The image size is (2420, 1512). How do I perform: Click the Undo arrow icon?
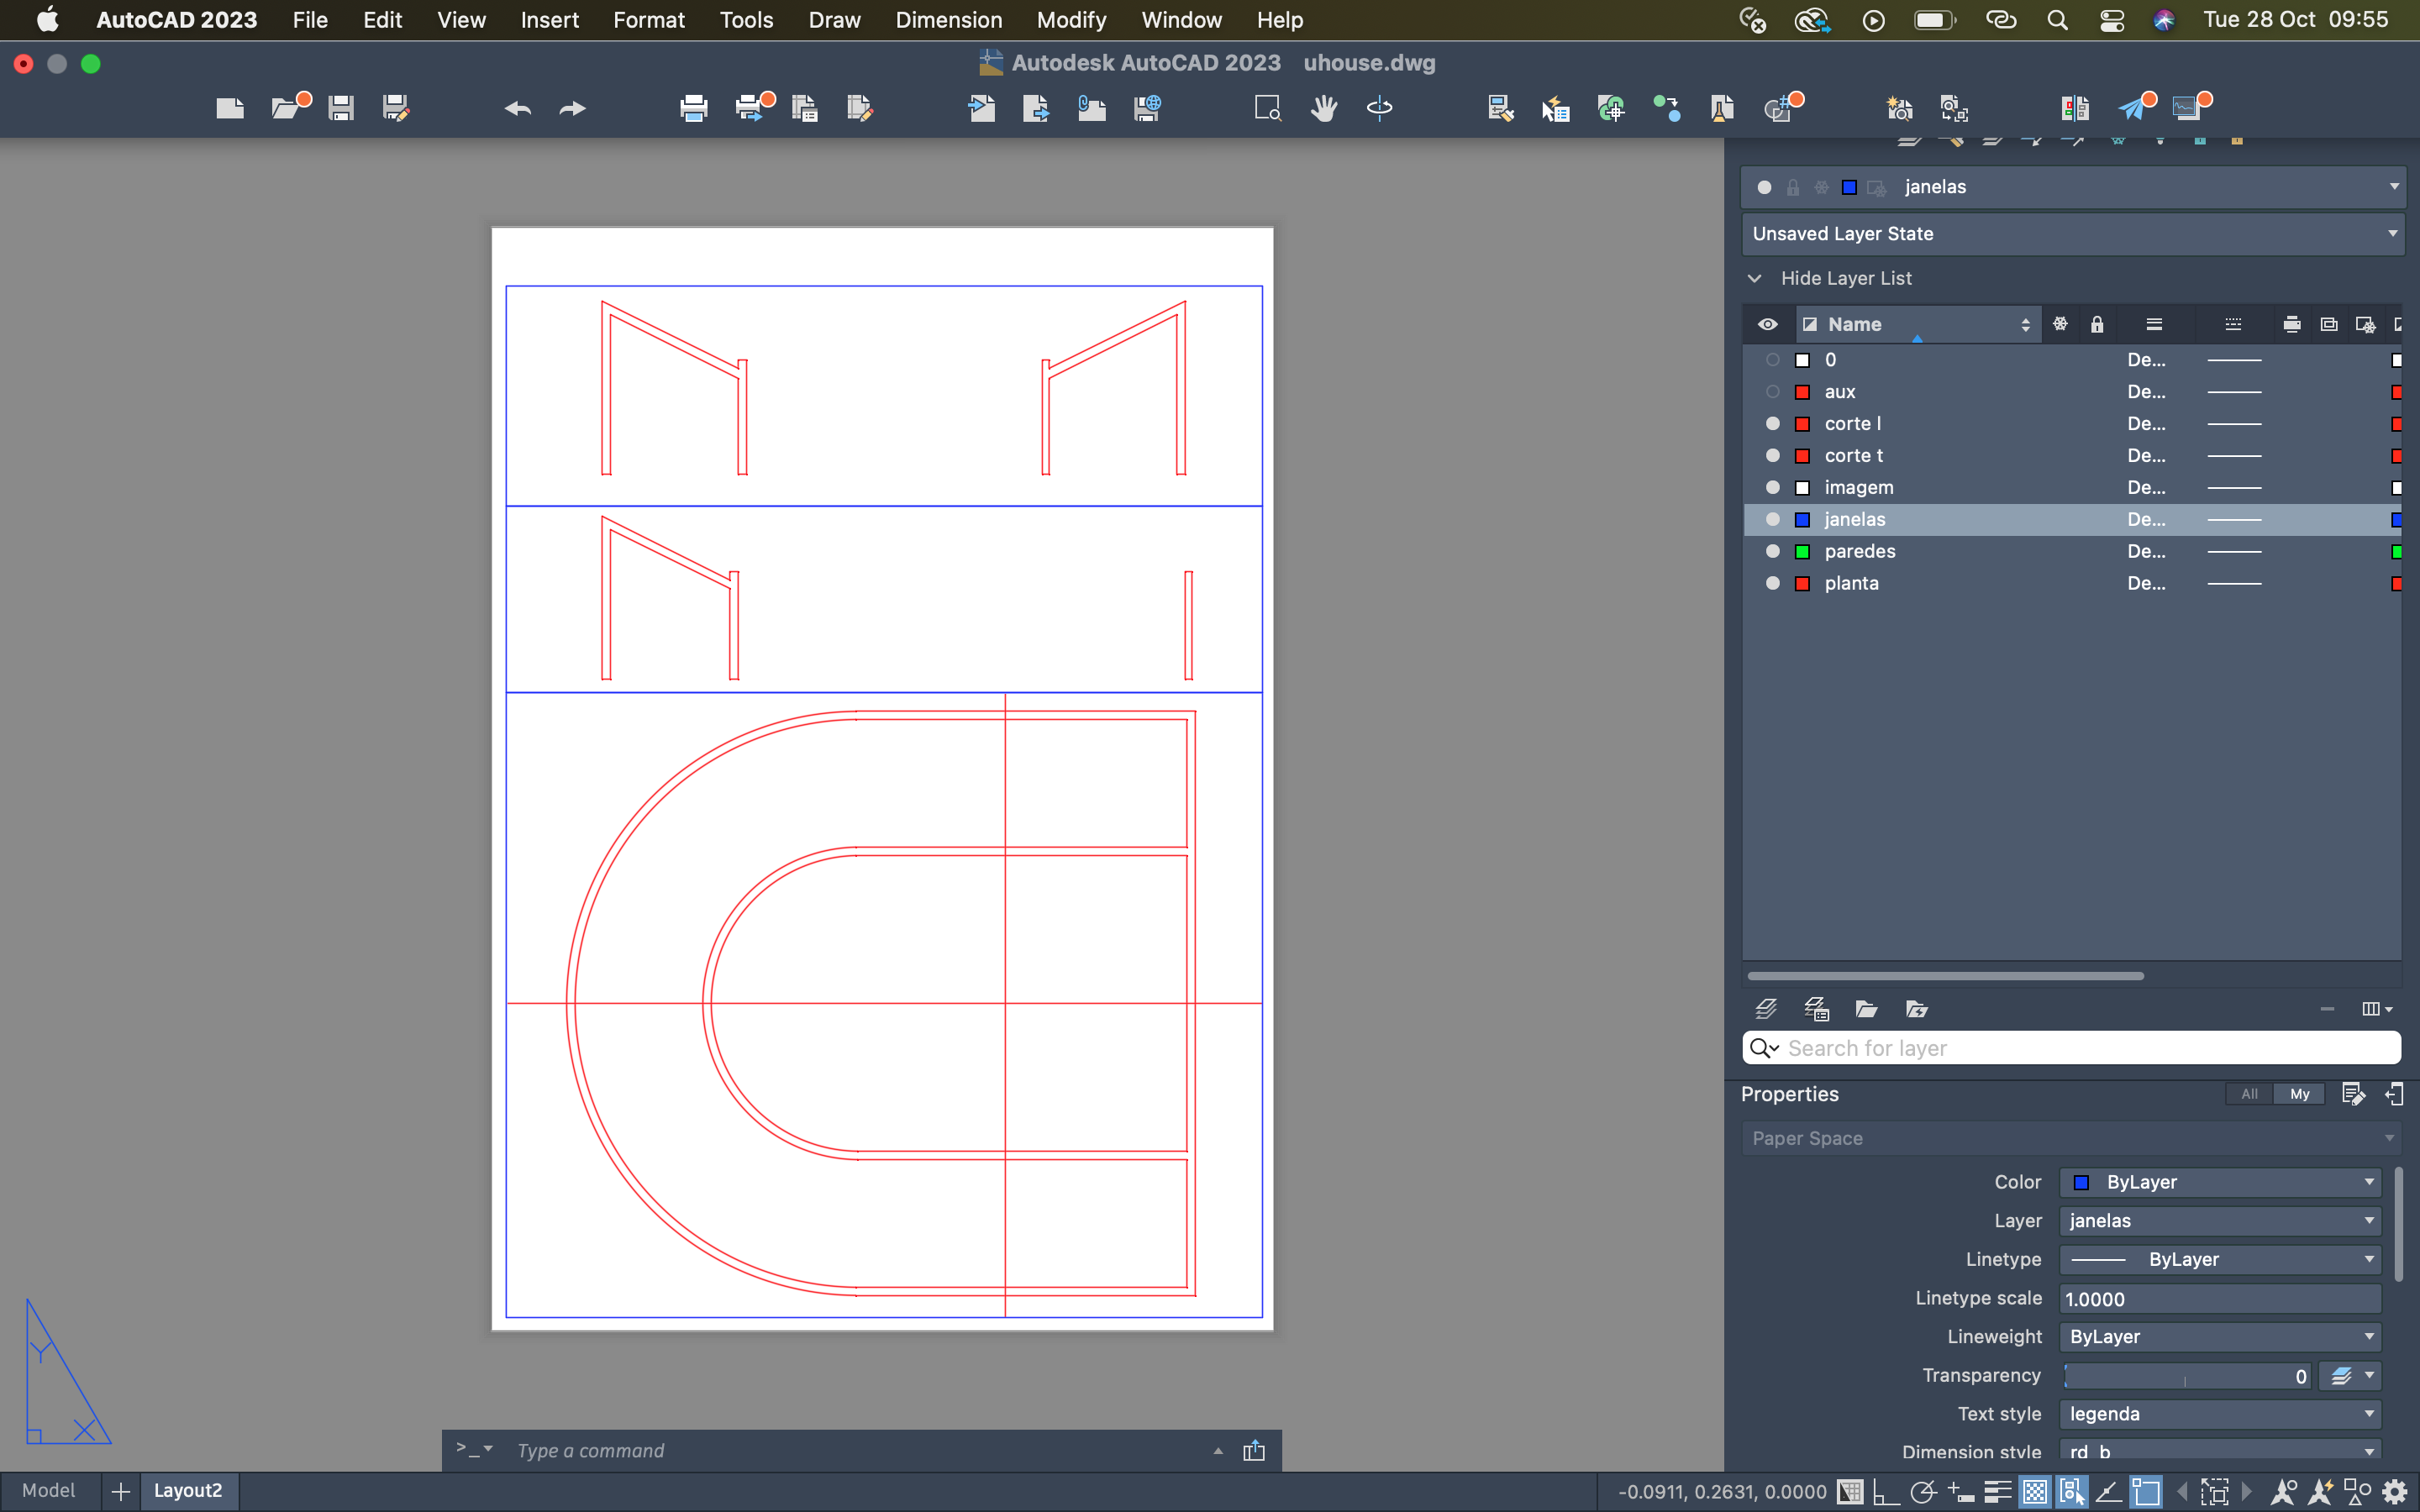pos(517,108)
